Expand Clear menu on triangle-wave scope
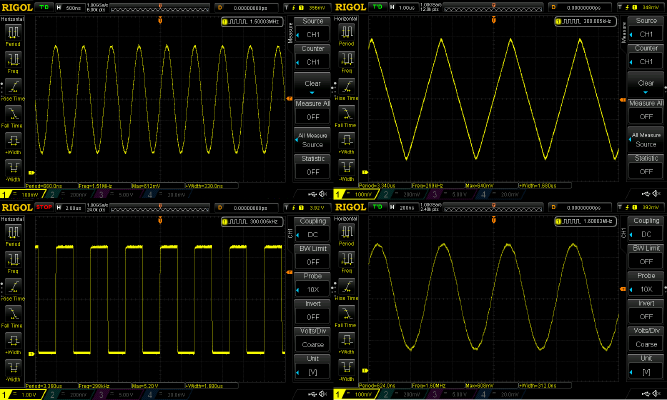The height and width of the screenshot is (400, 667). pyautogui.click(x=646, y=84)
